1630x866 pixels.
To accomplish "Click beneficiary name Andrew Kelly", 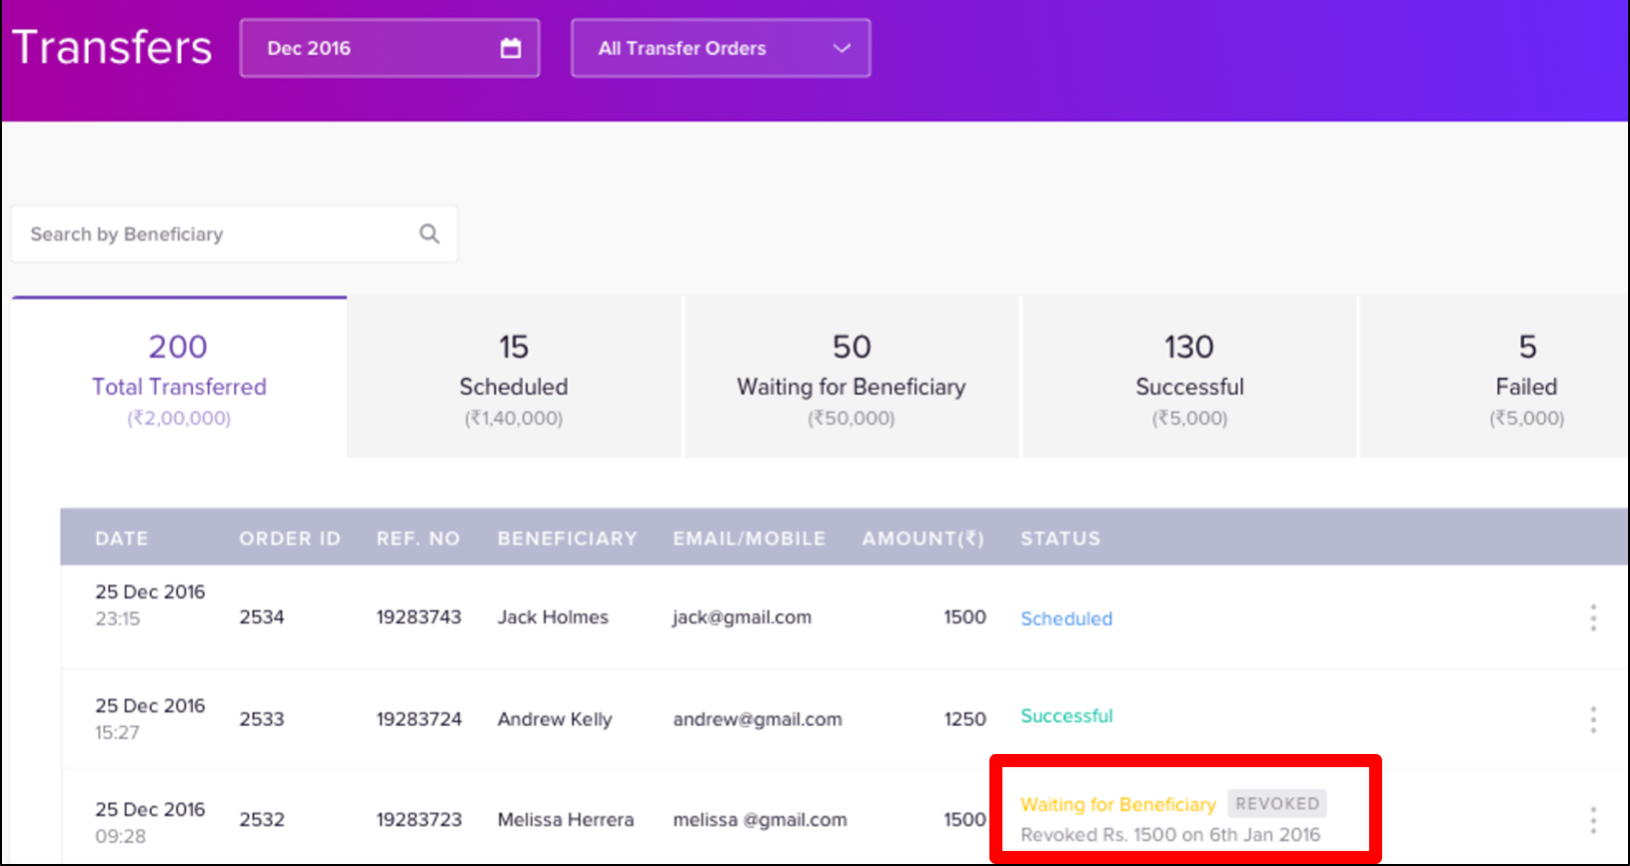I will point(554,719).
